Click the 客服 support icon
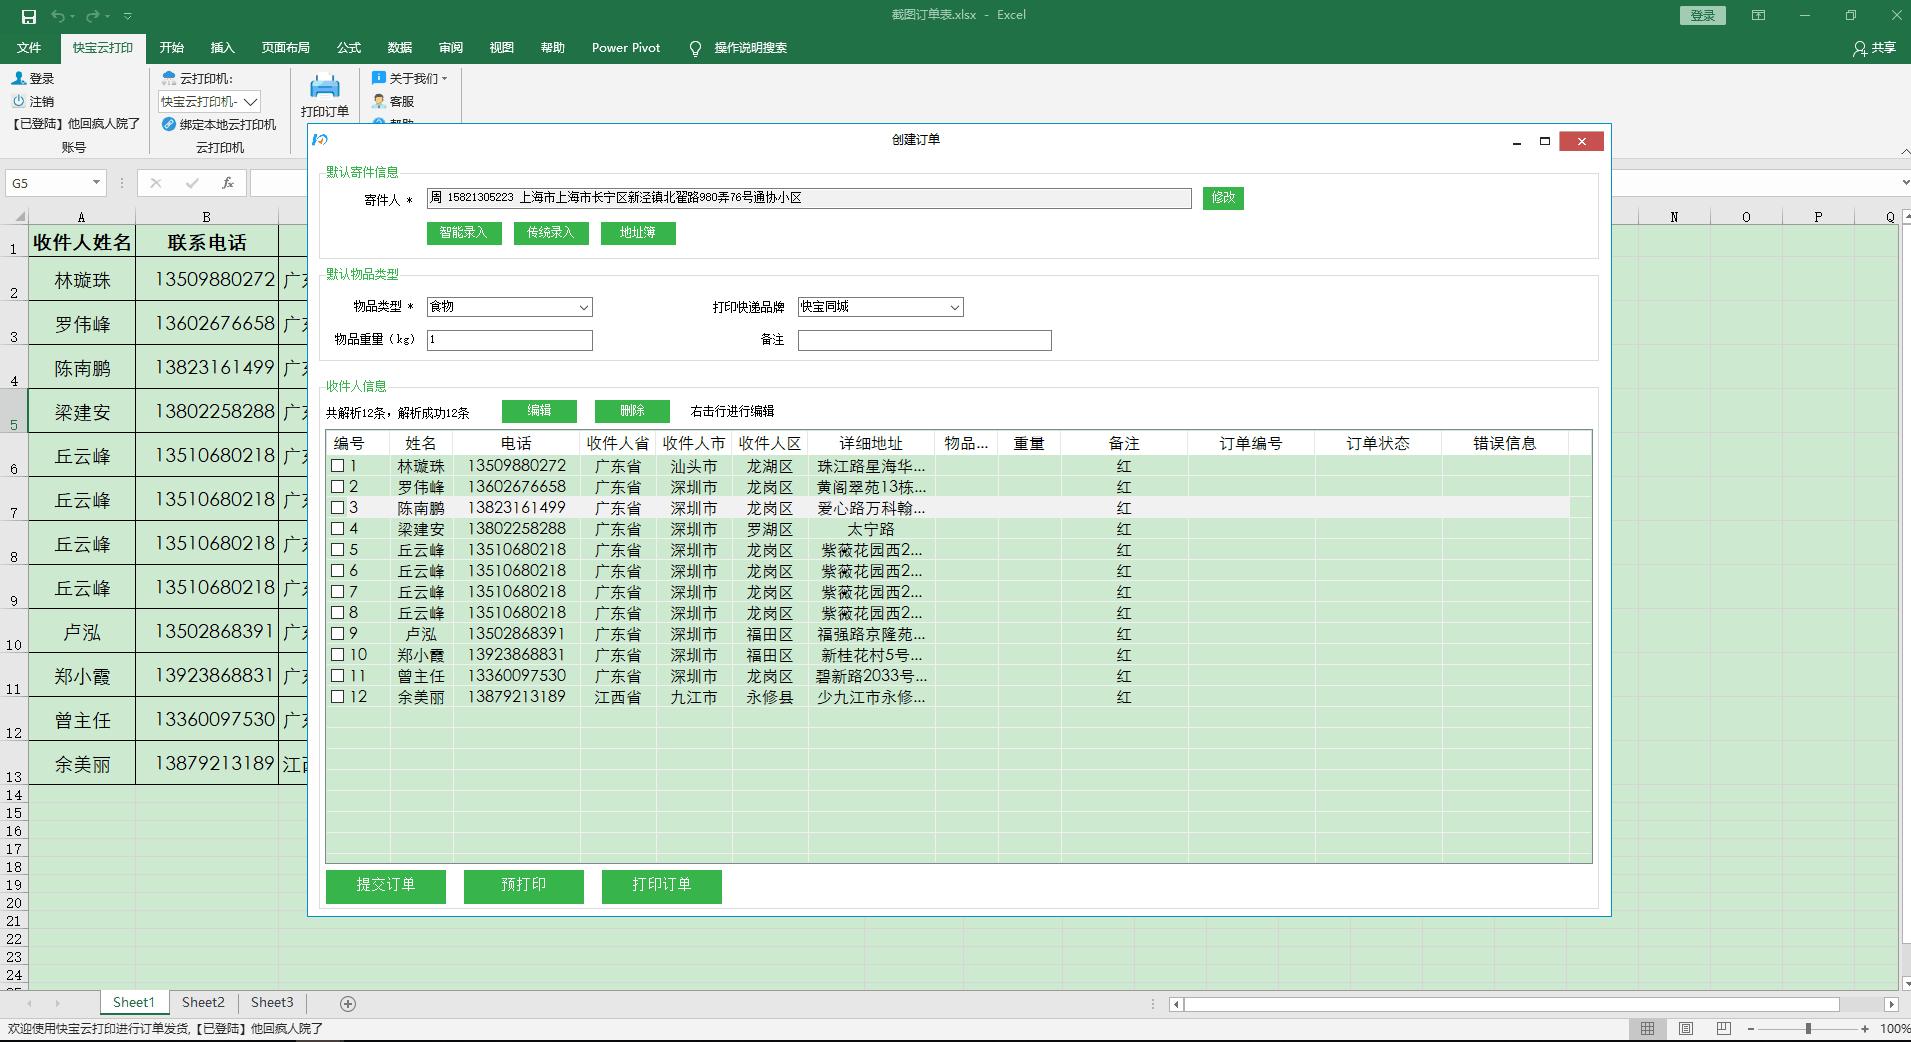Viewport: 1911px width, 1042px height. [379, 101]
